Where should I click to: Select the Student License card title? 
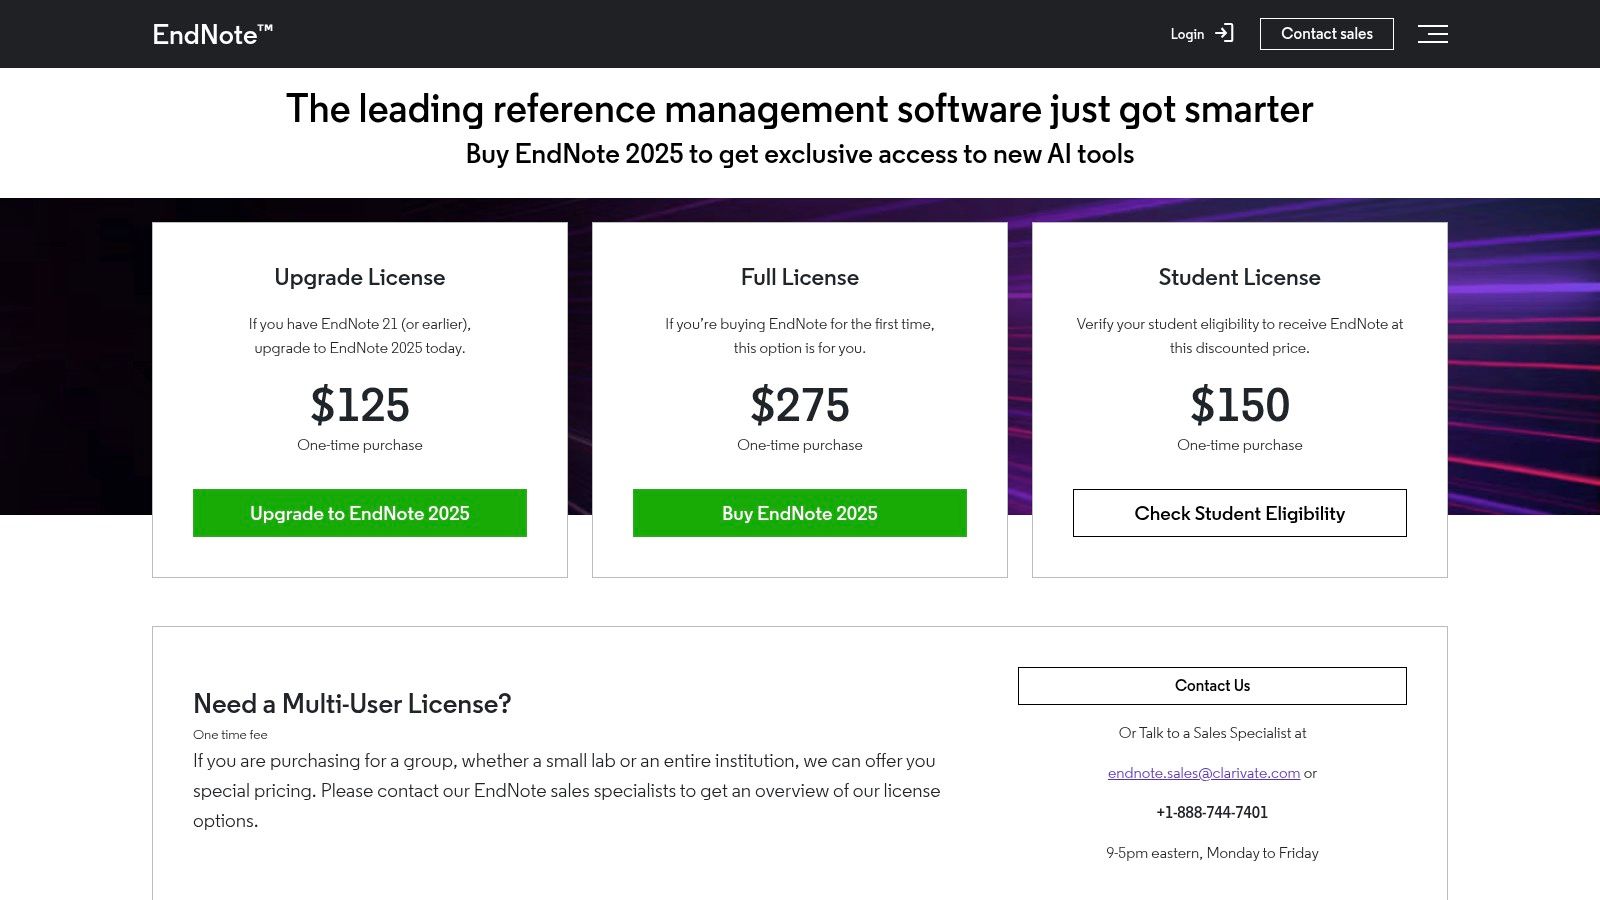pos(1239,277)
